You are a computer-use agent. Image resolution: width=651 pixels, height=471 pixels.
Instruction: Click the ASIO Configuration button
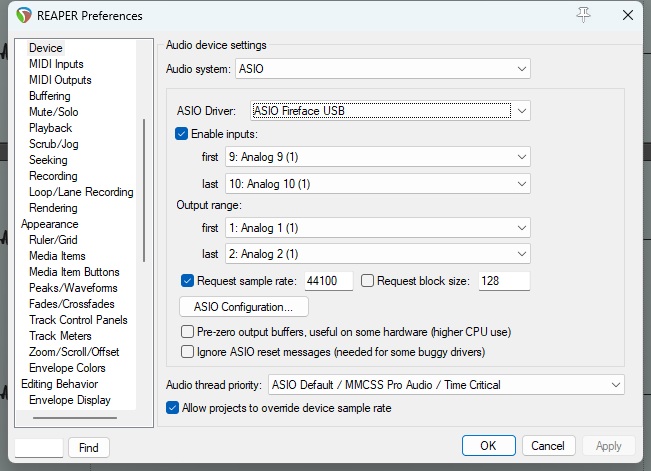tap(244, 306)
